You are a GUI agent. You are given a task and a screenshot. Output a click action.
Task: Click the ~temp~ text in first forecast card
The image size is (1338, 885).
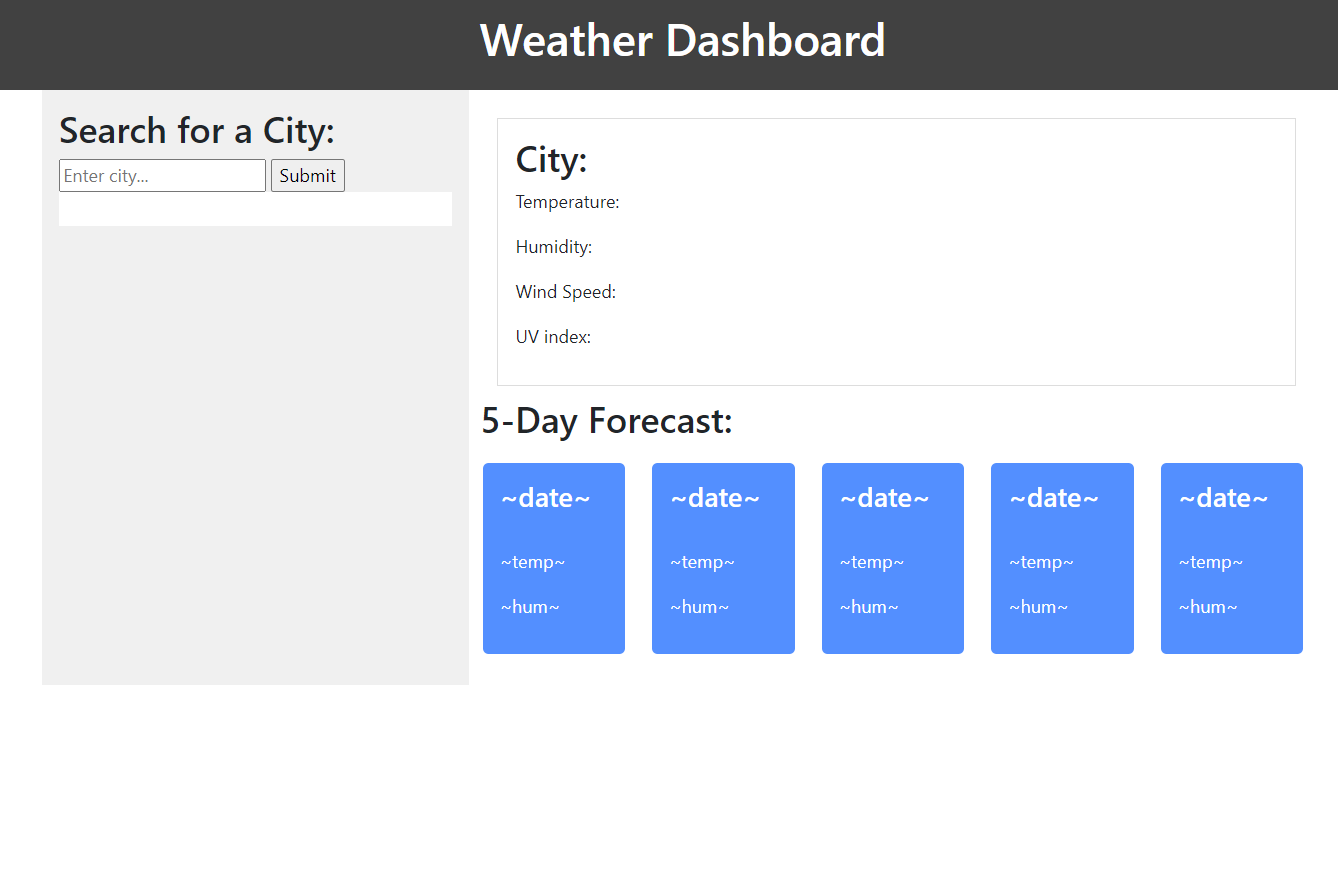533,562
